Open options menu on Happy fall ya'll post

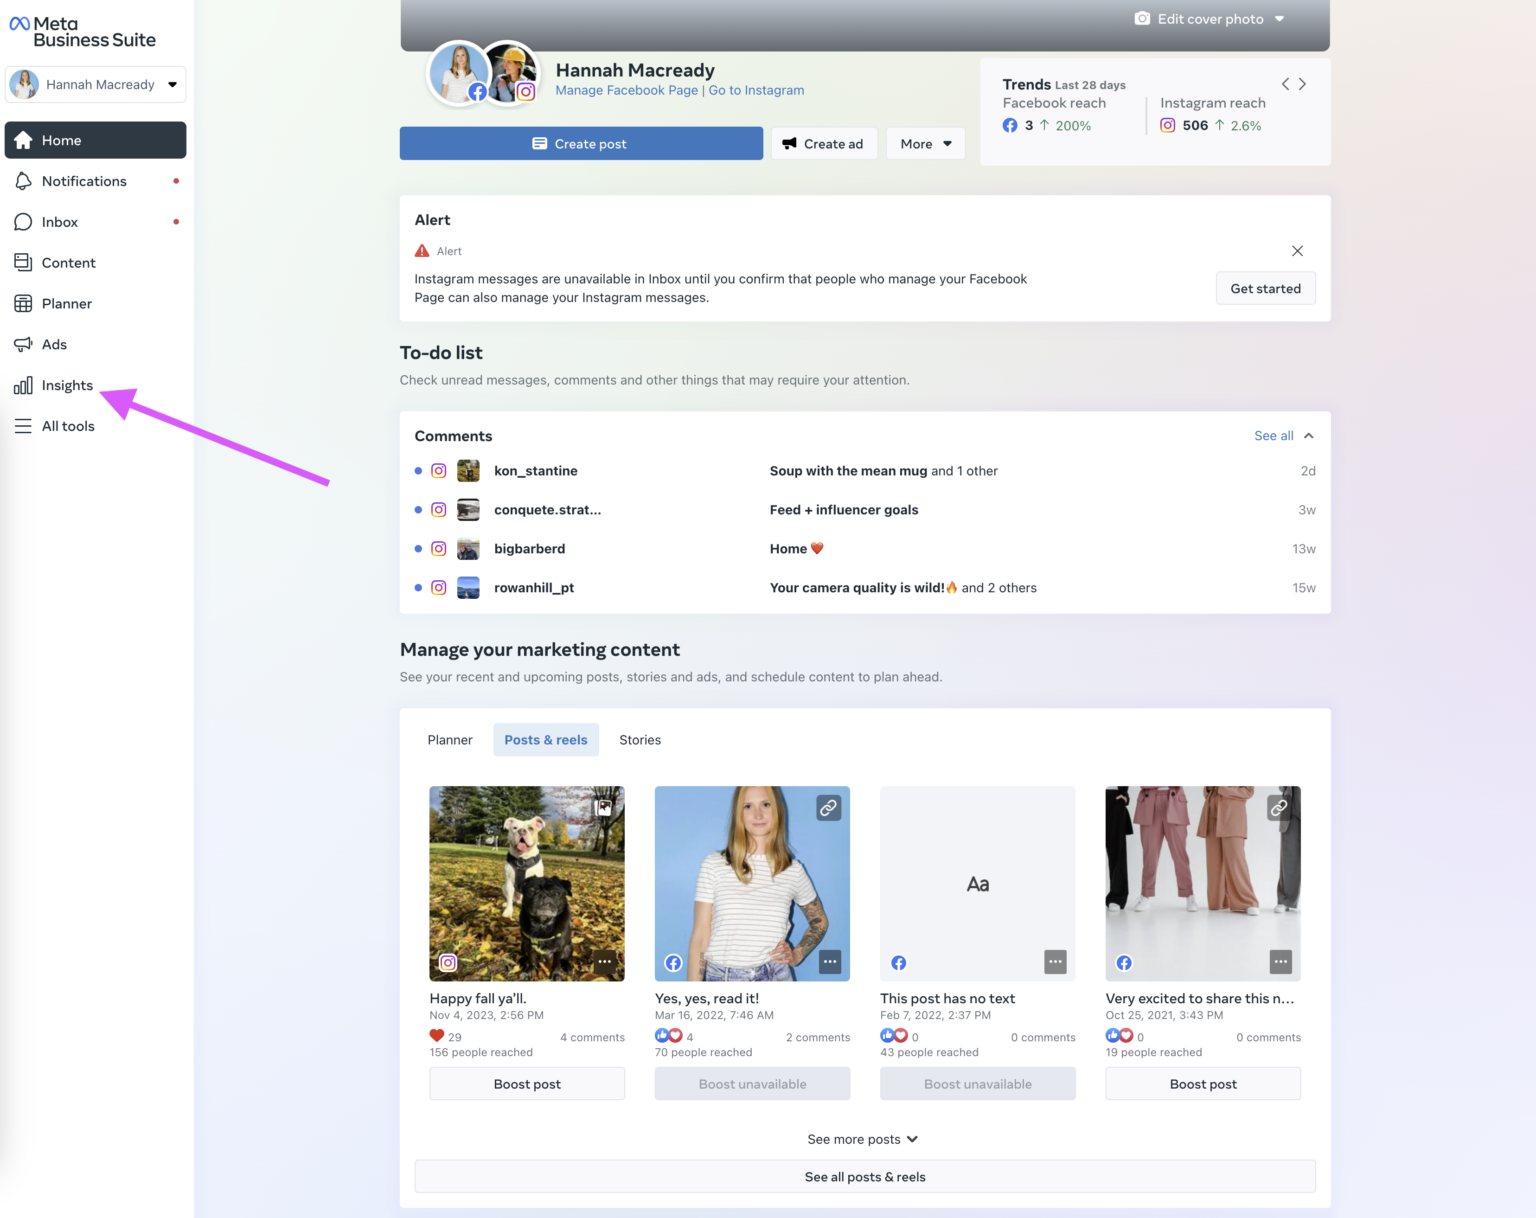604,962
